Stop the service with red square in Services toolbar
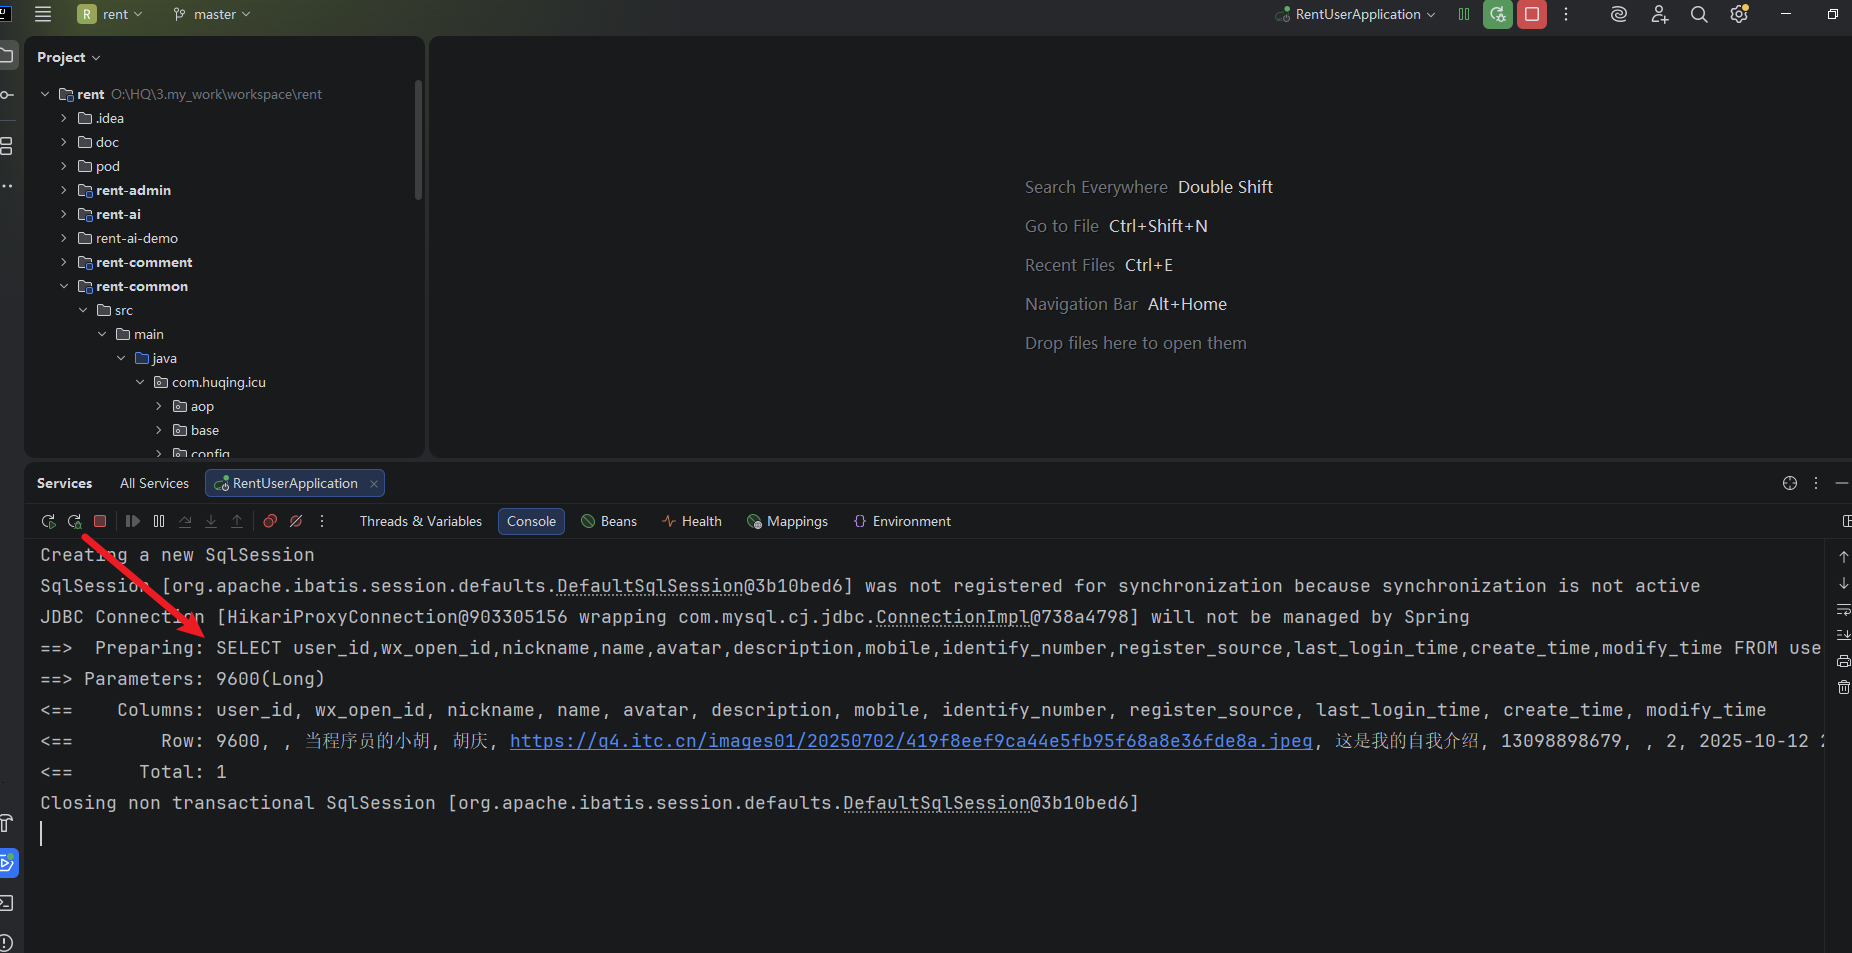The height and width of the screenshot is (953, 1852). (100, 521)
